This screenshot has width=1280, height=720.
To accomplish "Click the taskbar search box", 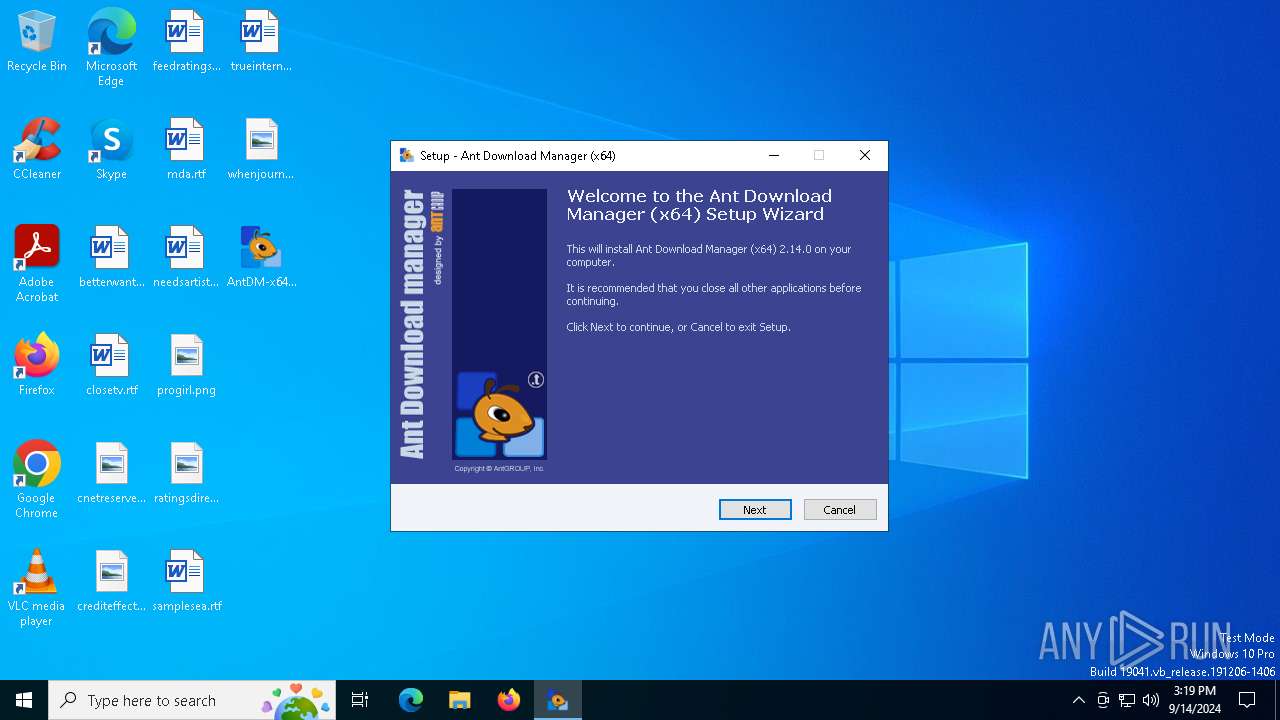I will click(192, 700).
